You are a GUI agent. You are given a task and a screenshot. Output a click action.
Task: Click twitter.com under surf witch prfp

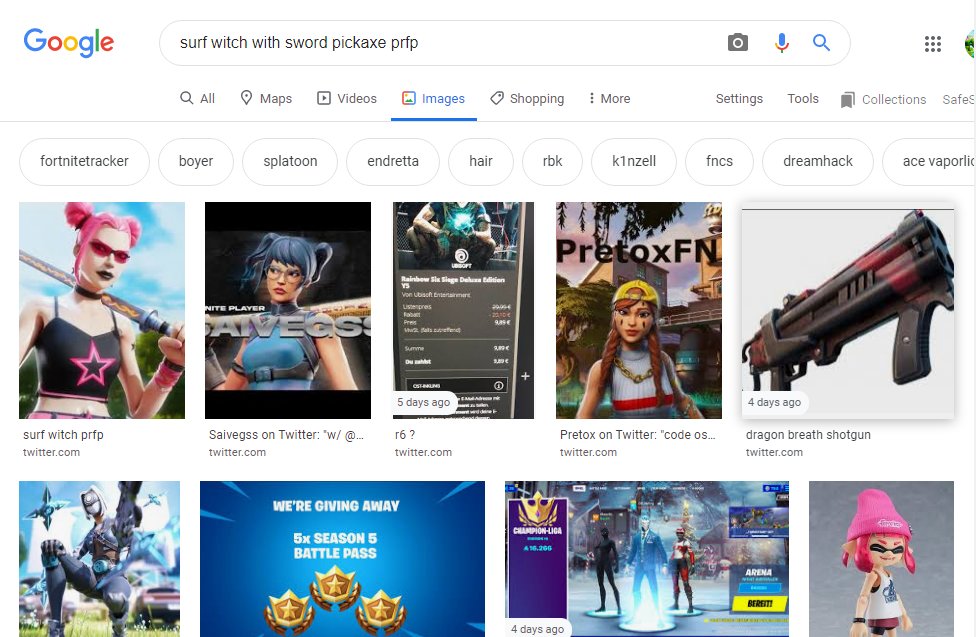coord(52,453)
